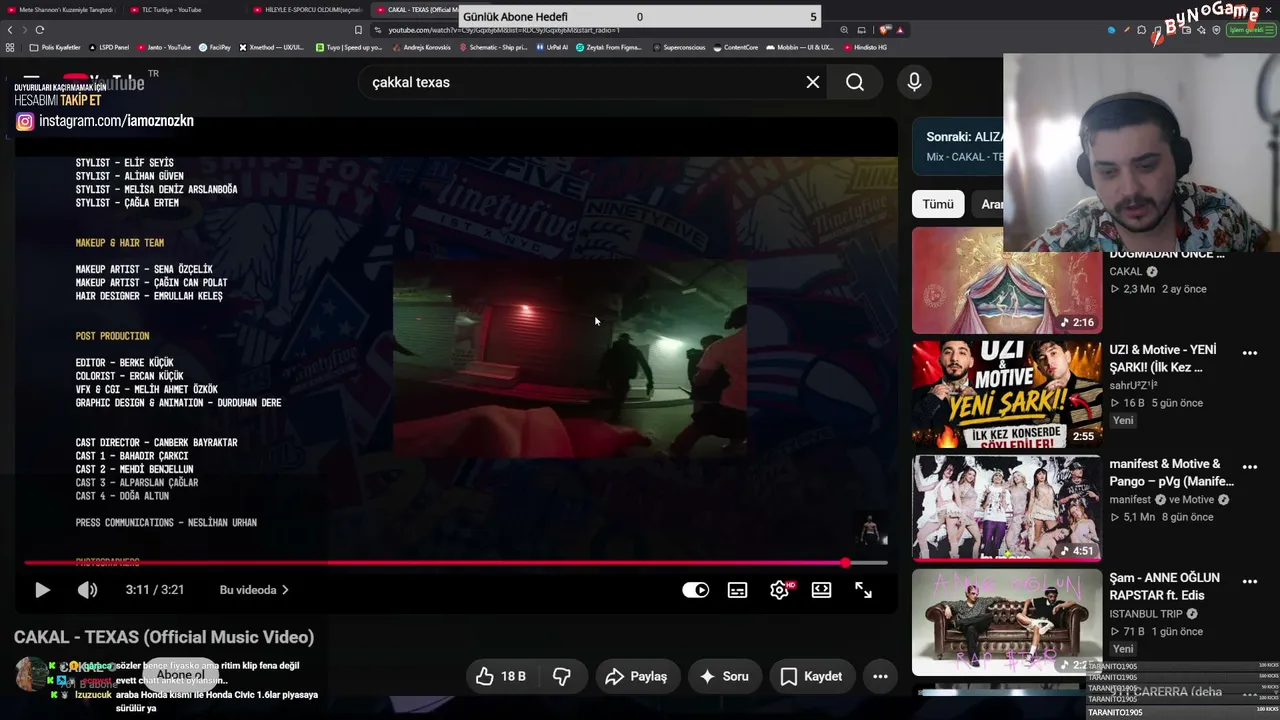
Task: Start voice search with the microphone icon
Action: pos(914,82)
